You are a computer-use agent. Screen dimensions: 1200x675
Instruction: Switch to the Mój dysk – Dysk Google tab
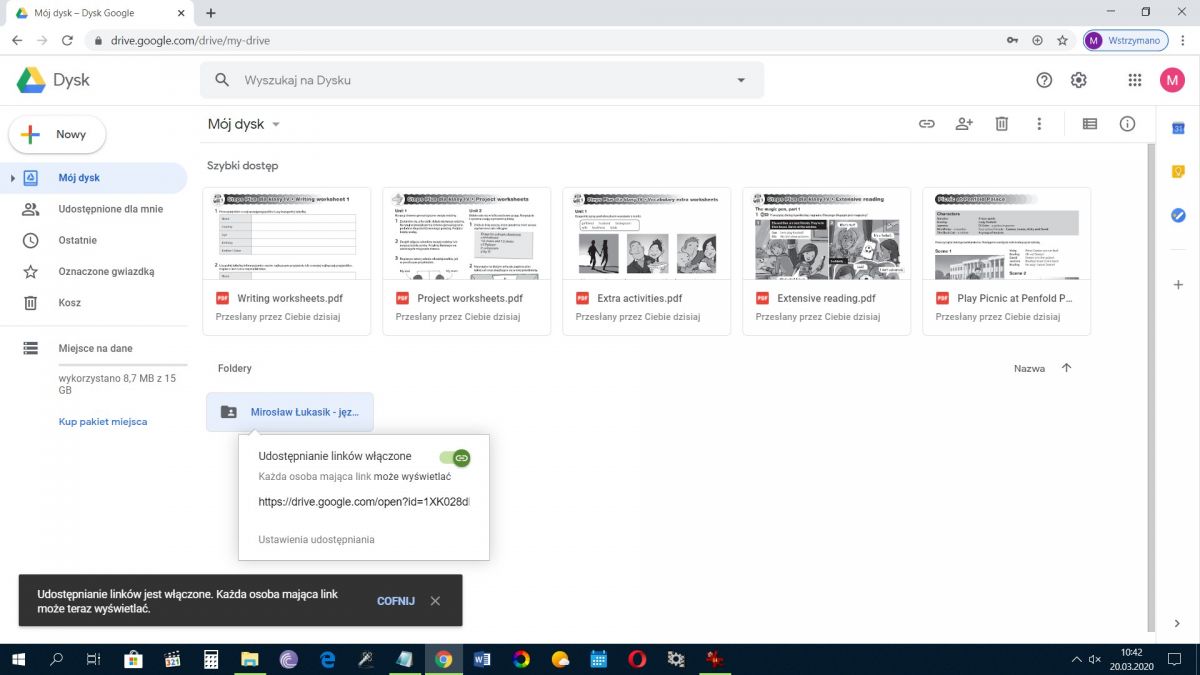[x=99, y=13]
